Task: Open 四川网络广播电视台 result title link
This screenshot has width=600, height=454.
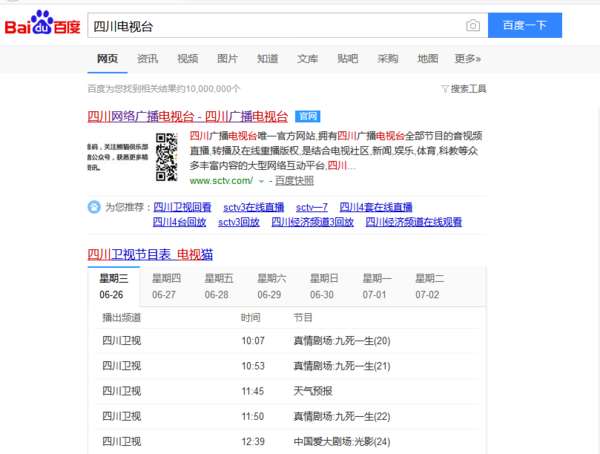Action: [188, 116]
